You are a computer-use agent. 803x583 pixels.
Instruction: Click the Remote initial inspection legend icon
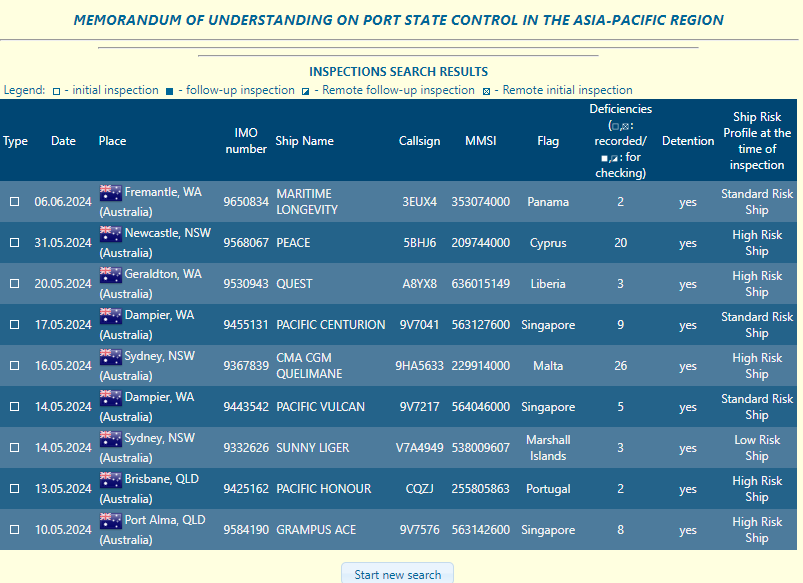pyautogui.click(x=486, y=91)
